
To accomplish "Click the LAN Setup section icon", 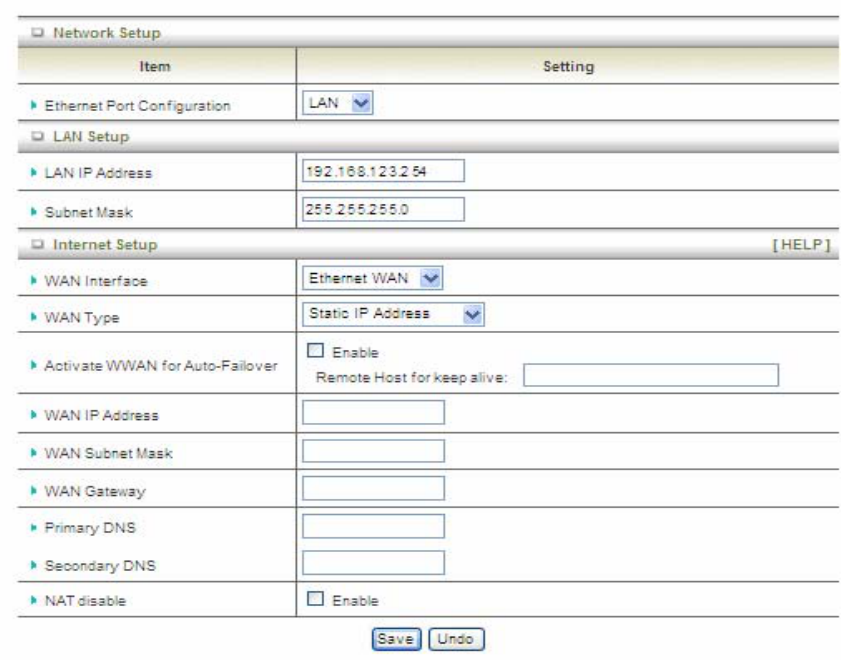I will (x=37, y=136).
